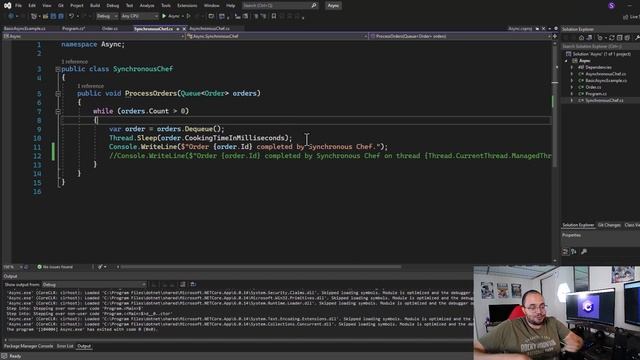640x360 pixels.
Task: Collapse the ProcessOrders method outline
Action: coord(58,94)
